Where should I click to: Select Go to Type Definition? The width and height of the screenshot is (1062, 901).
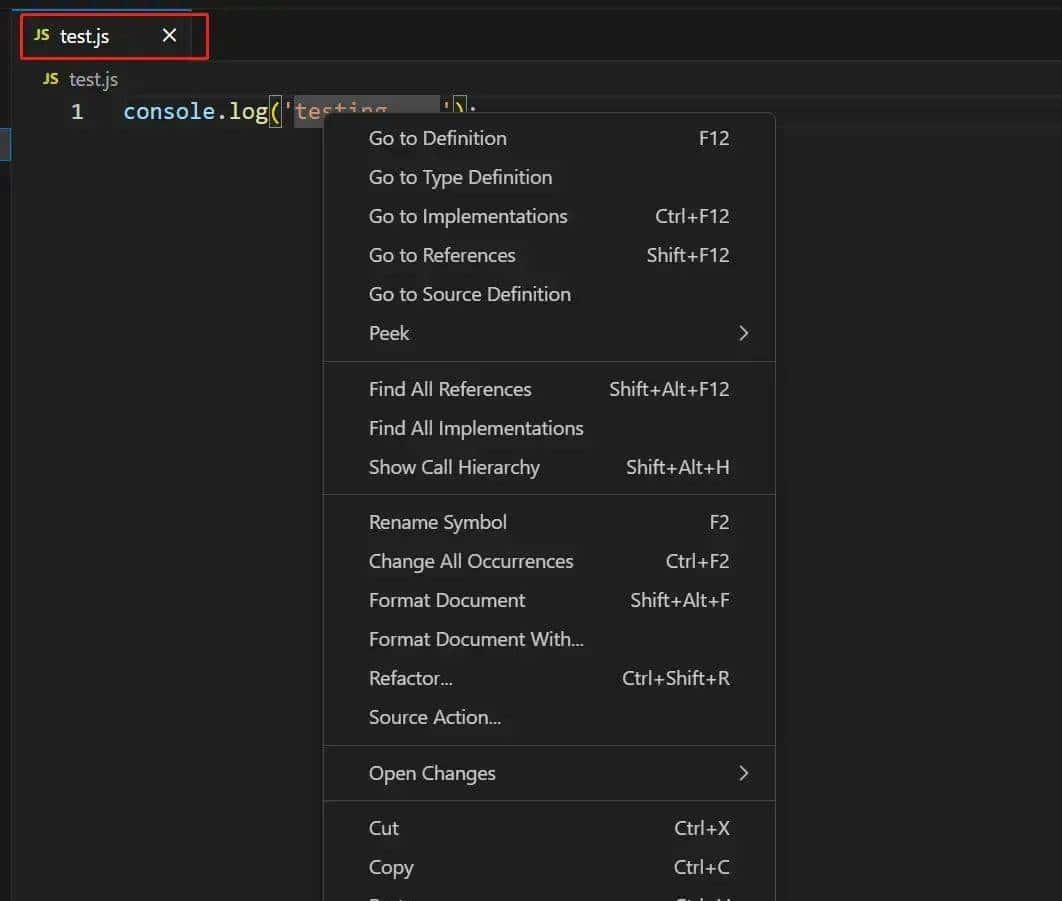(460, 177)
